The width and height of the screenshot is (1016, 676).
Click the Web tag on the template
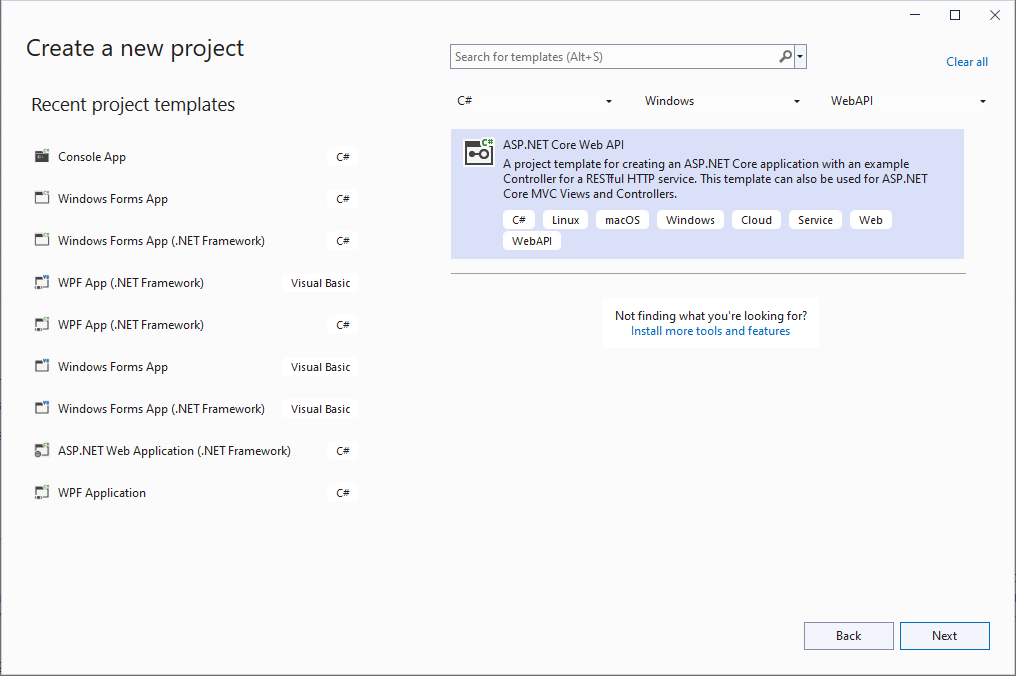coord(870,220)
